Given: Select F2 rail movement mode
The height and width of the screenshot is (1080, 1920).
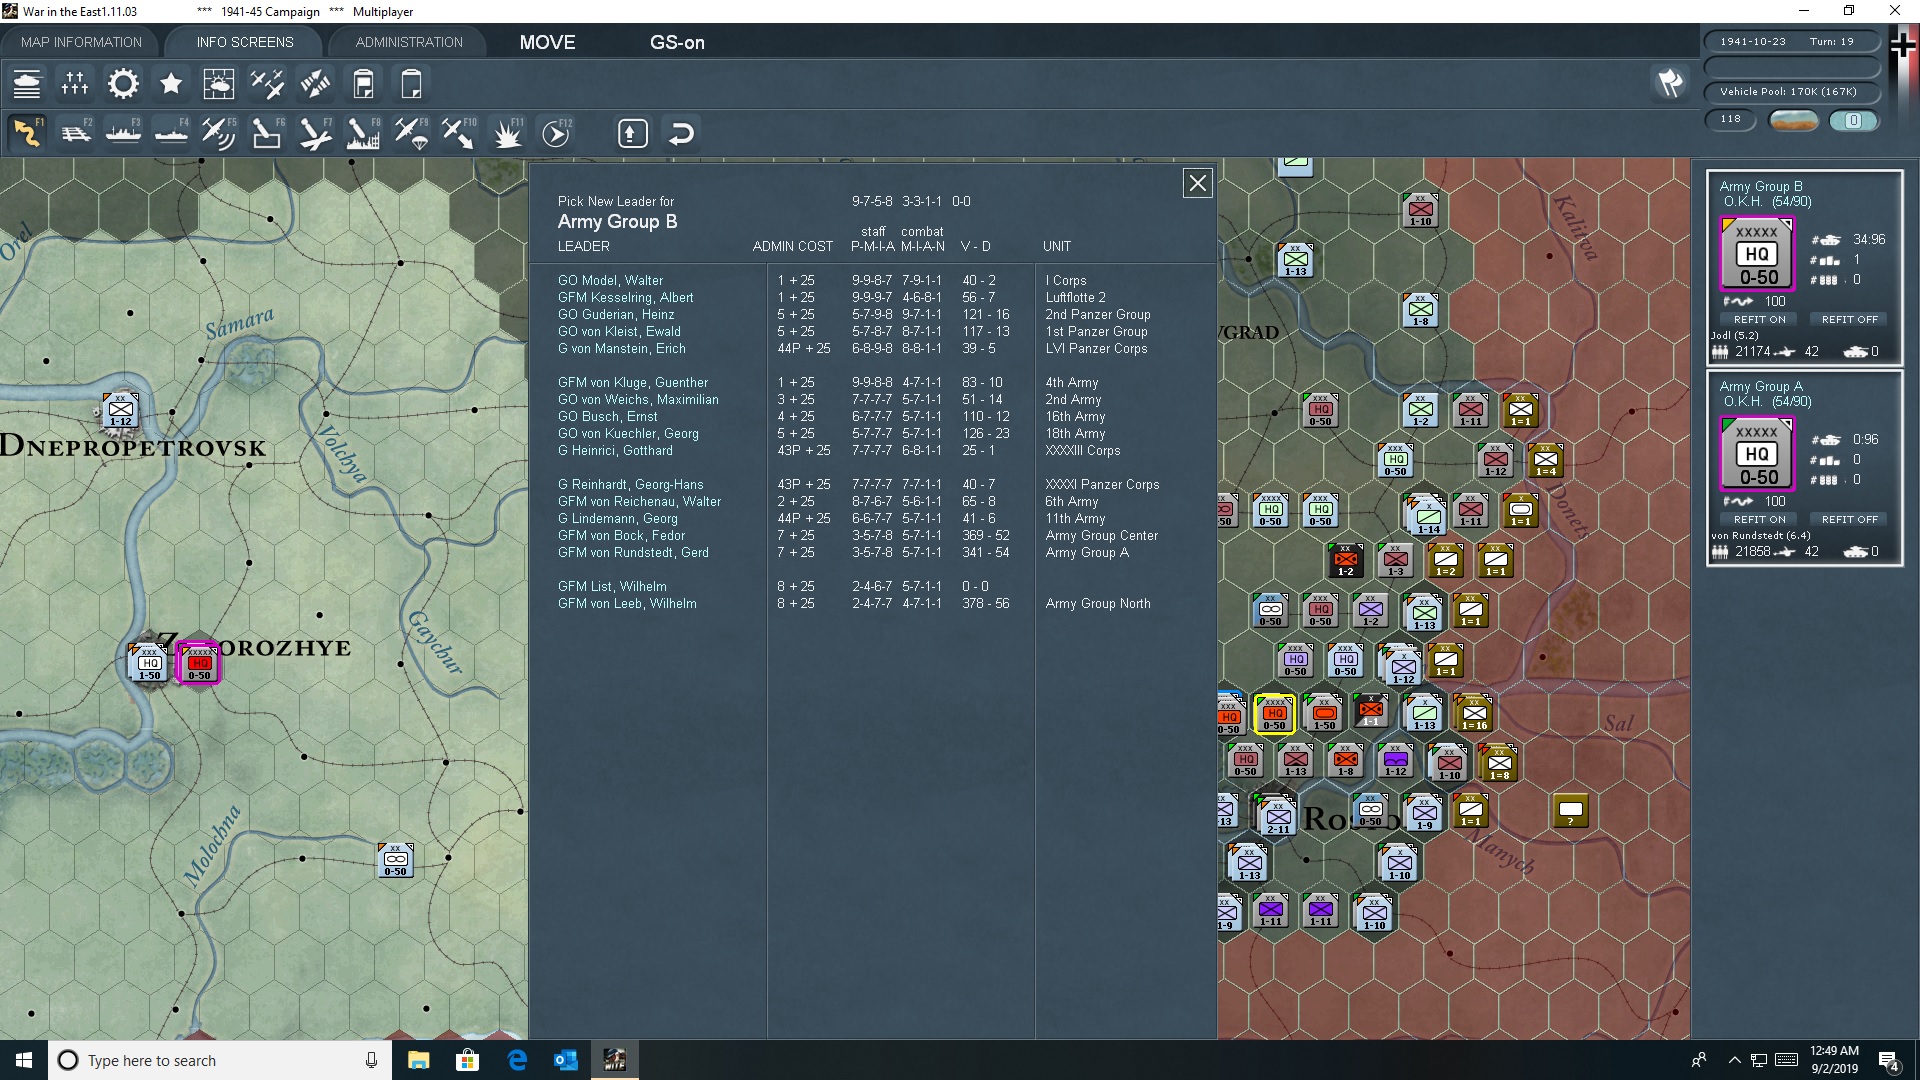Looking at the screenshot, I should point(76,133).
